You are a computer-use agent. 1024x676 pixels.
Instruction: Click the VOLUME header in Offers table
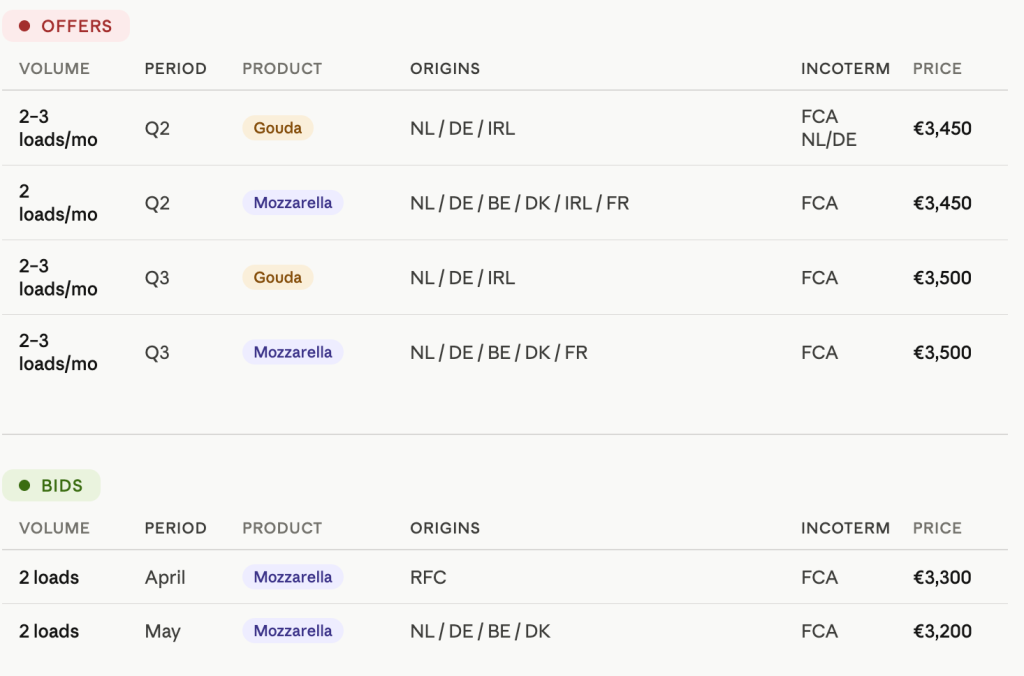point(54,69)
